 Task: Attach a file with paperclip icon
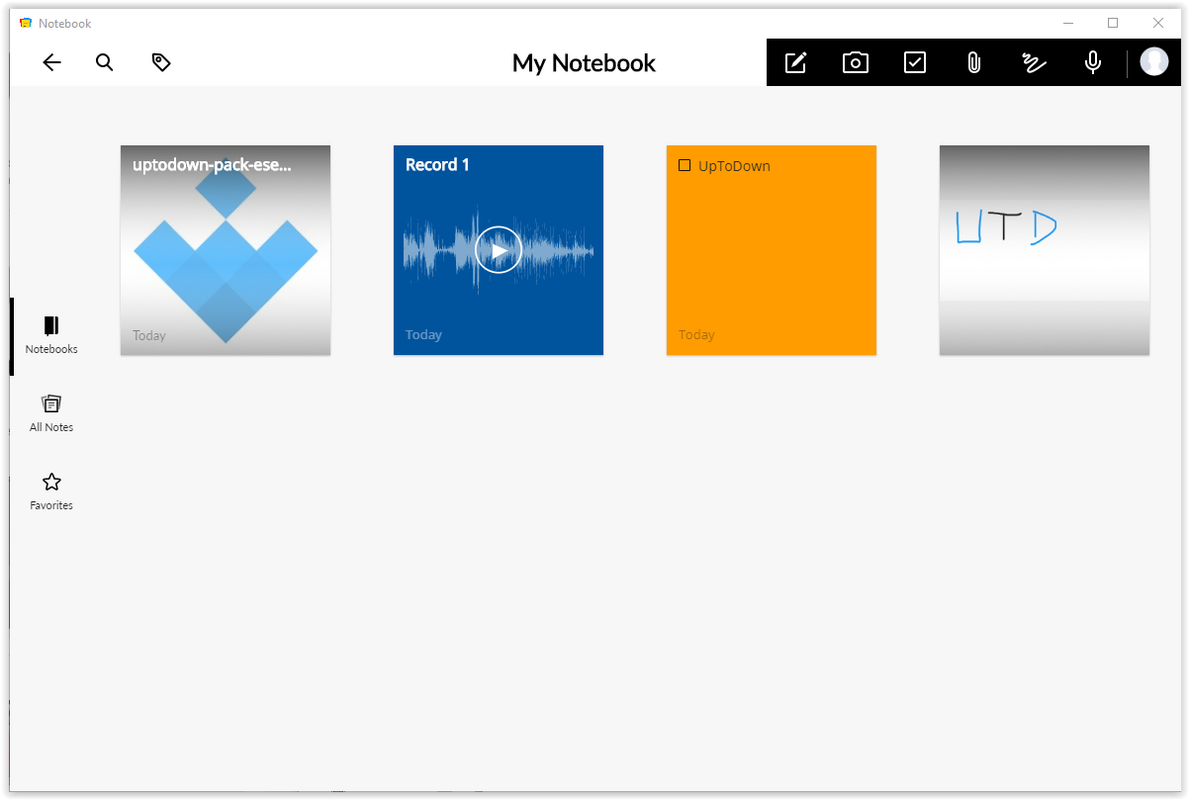click(974, 62)
